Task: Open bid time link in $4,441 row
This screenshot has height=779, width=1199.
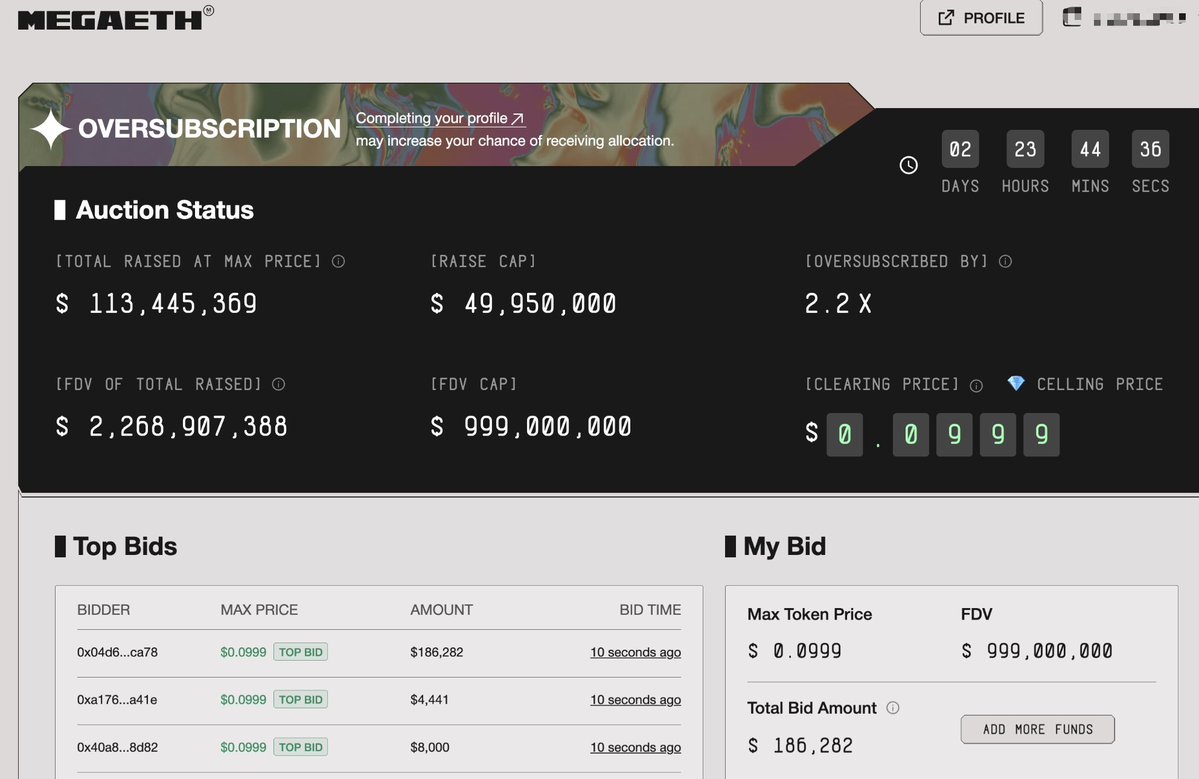Action: tap(635, 699)
